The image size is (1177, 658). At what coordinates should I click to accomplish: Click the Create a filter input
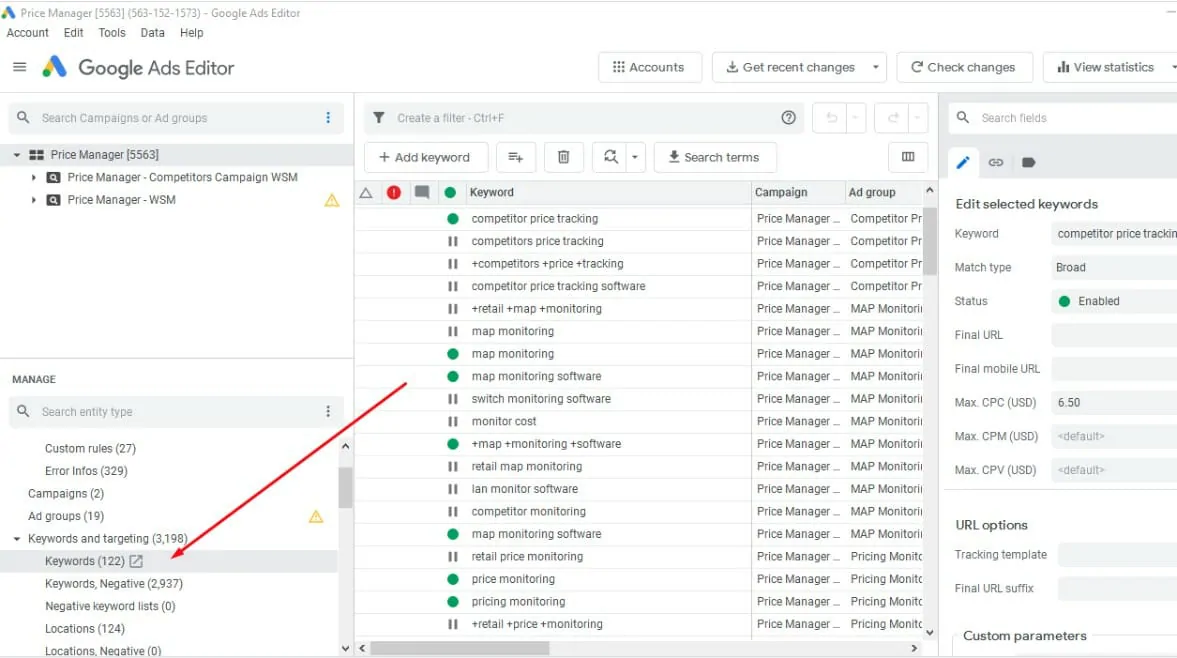585,118
